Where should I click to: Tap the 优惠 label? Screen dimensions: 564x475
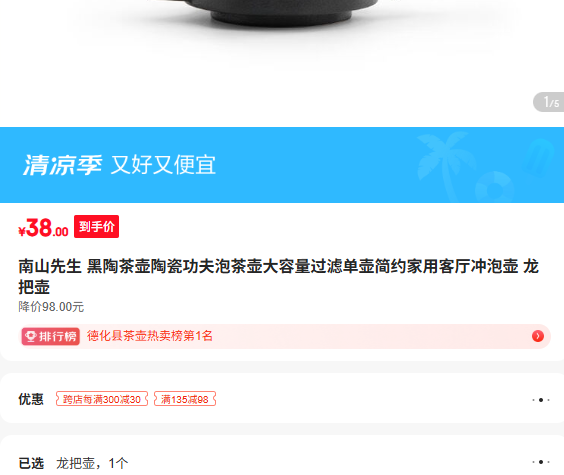pyautogui.click(x=31, y=399)
